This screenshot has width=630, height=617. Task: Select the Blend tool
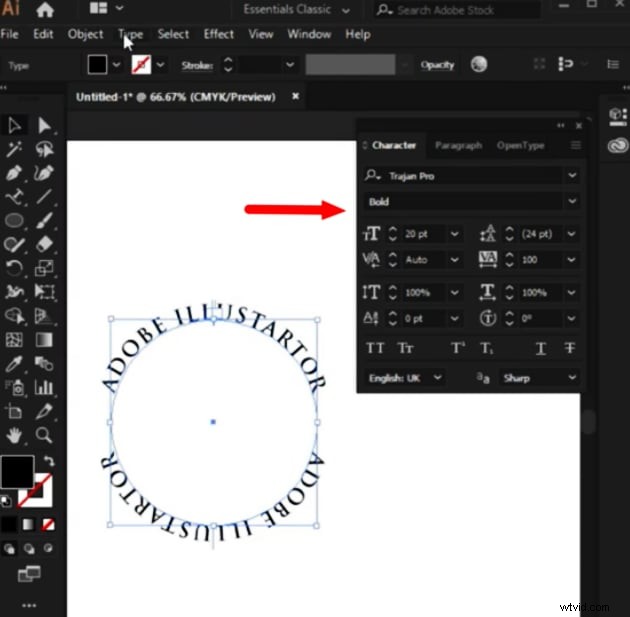44,364
